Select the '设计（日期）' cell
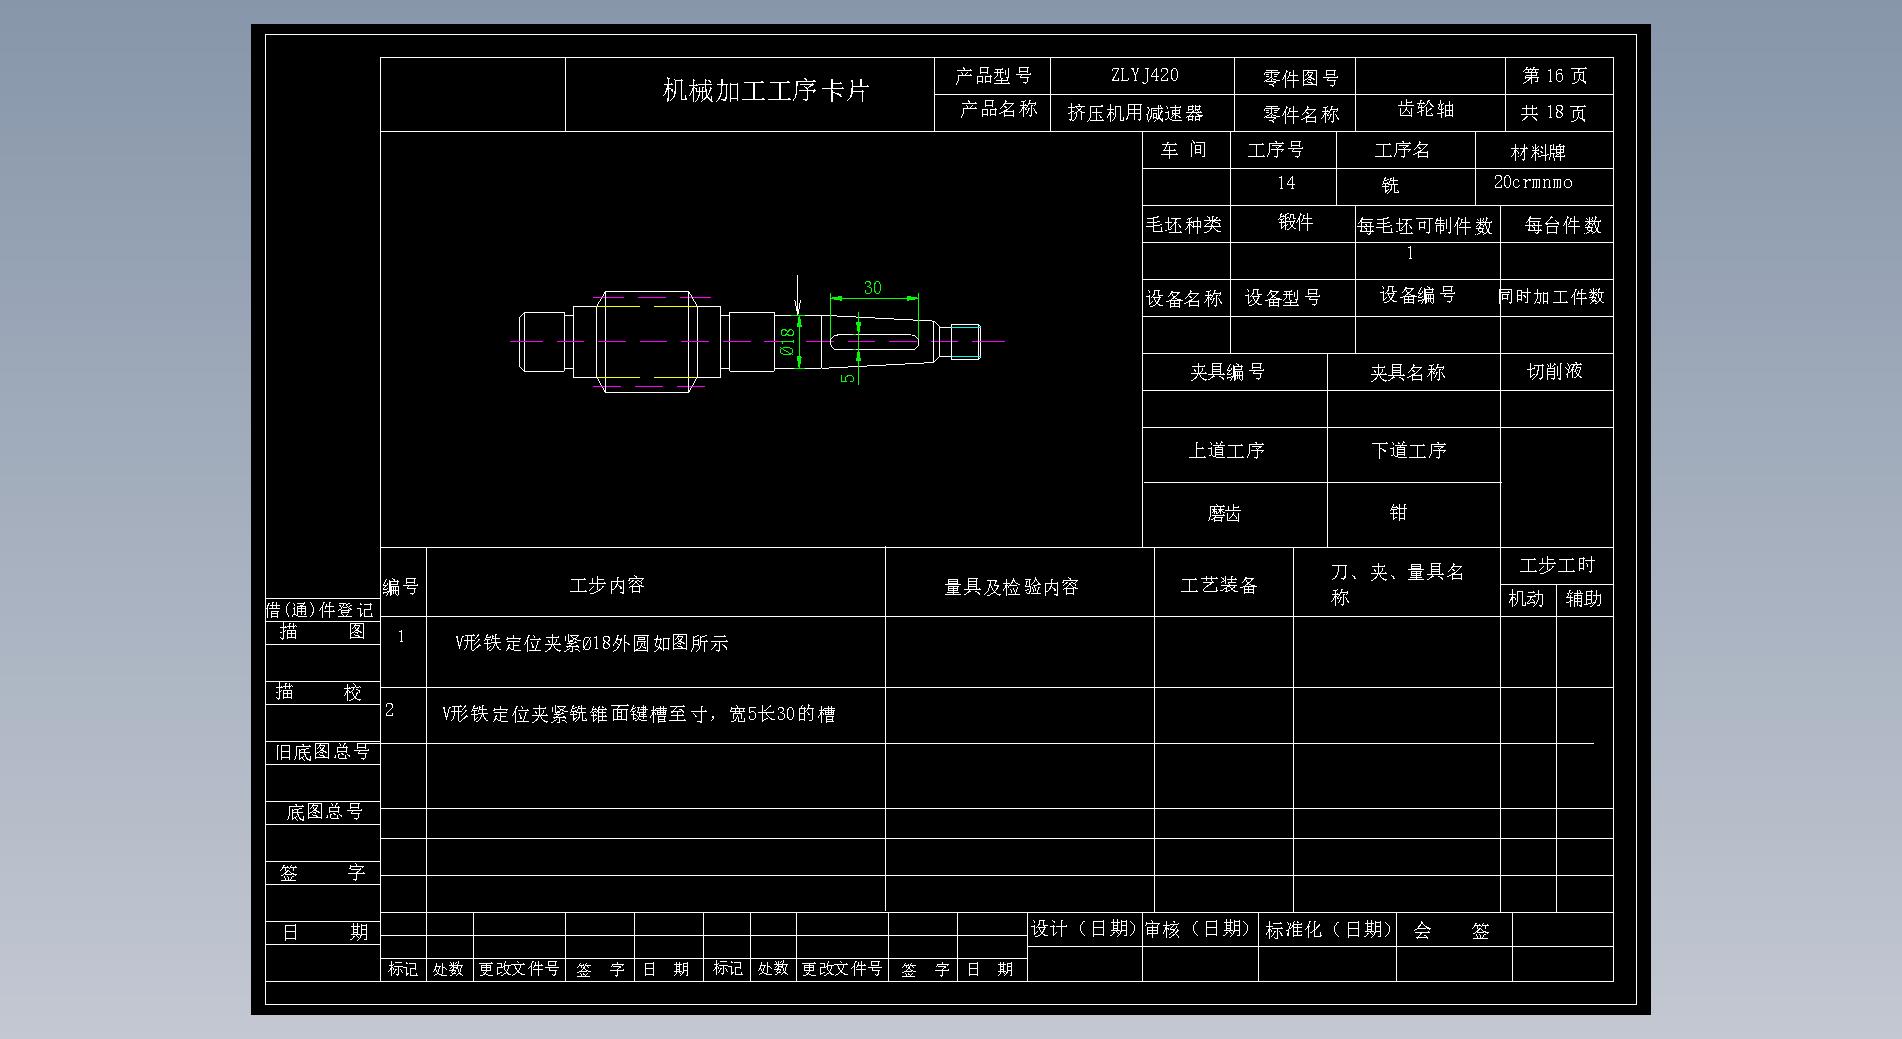 pyautogui.click(x=1084, y=929)
